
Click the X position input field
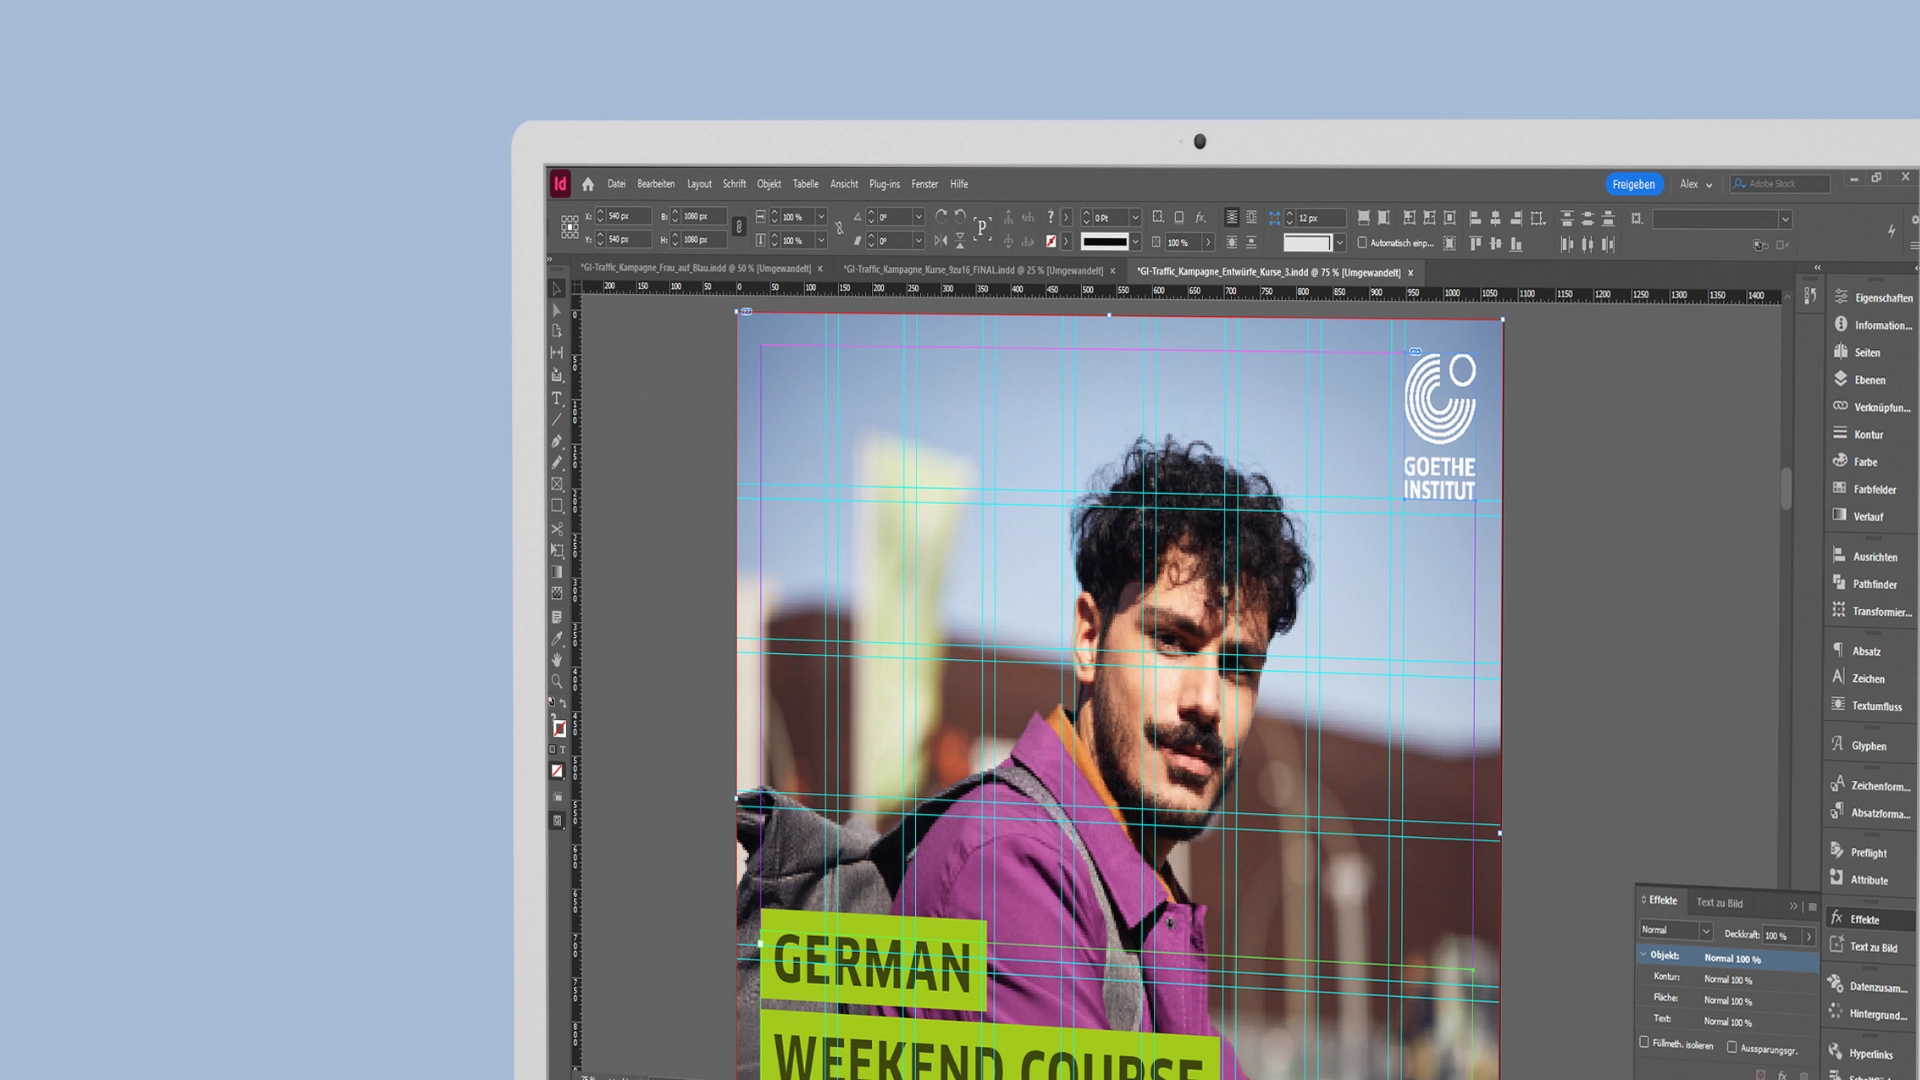(628, 216)
